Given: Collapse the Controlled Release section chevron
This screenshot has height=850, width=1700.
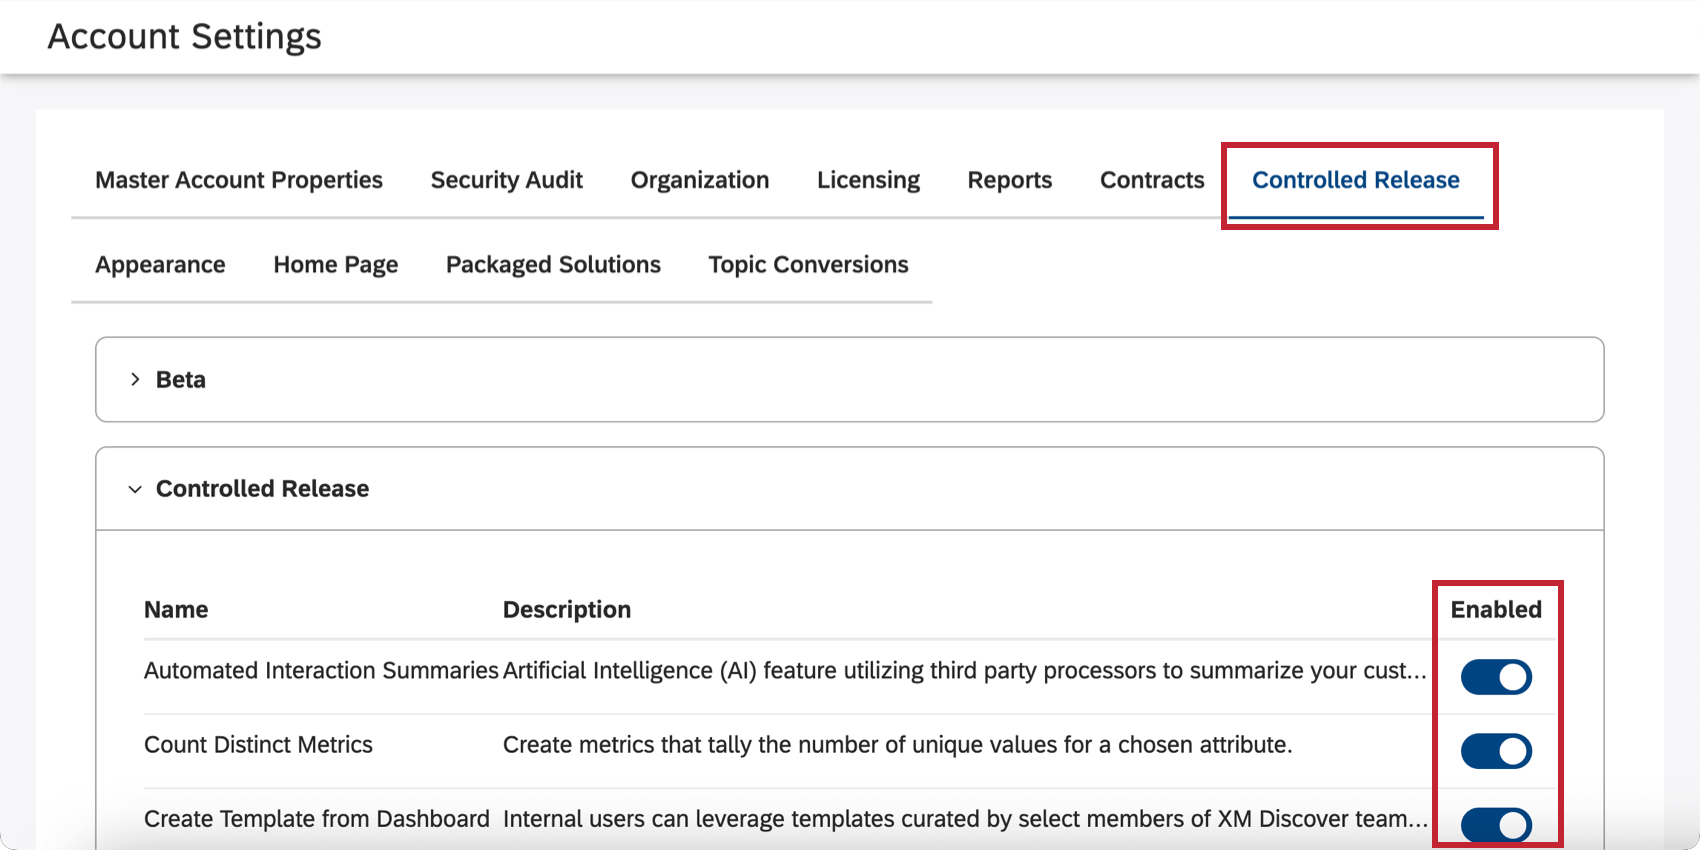Looking at the screenshot, I should 135,489.
